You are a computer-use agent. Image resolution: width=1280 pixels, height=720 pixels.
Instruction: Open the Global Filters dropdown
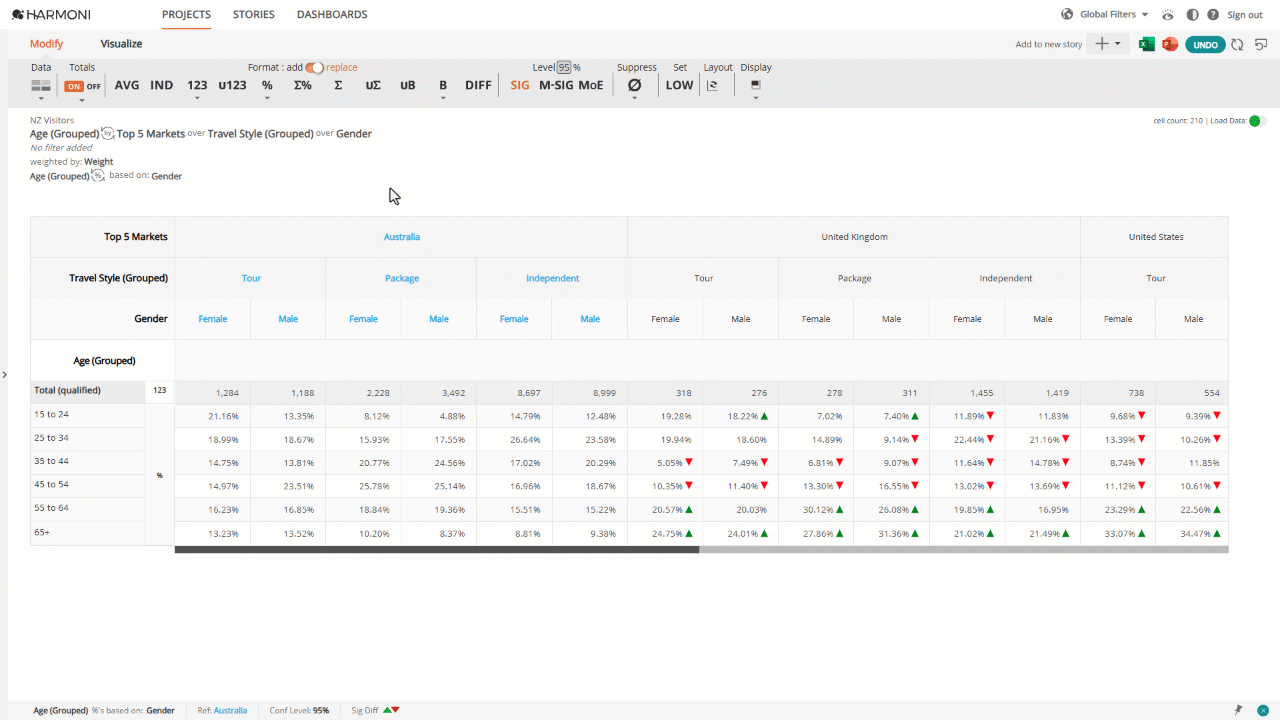[x=1105, y=15]
